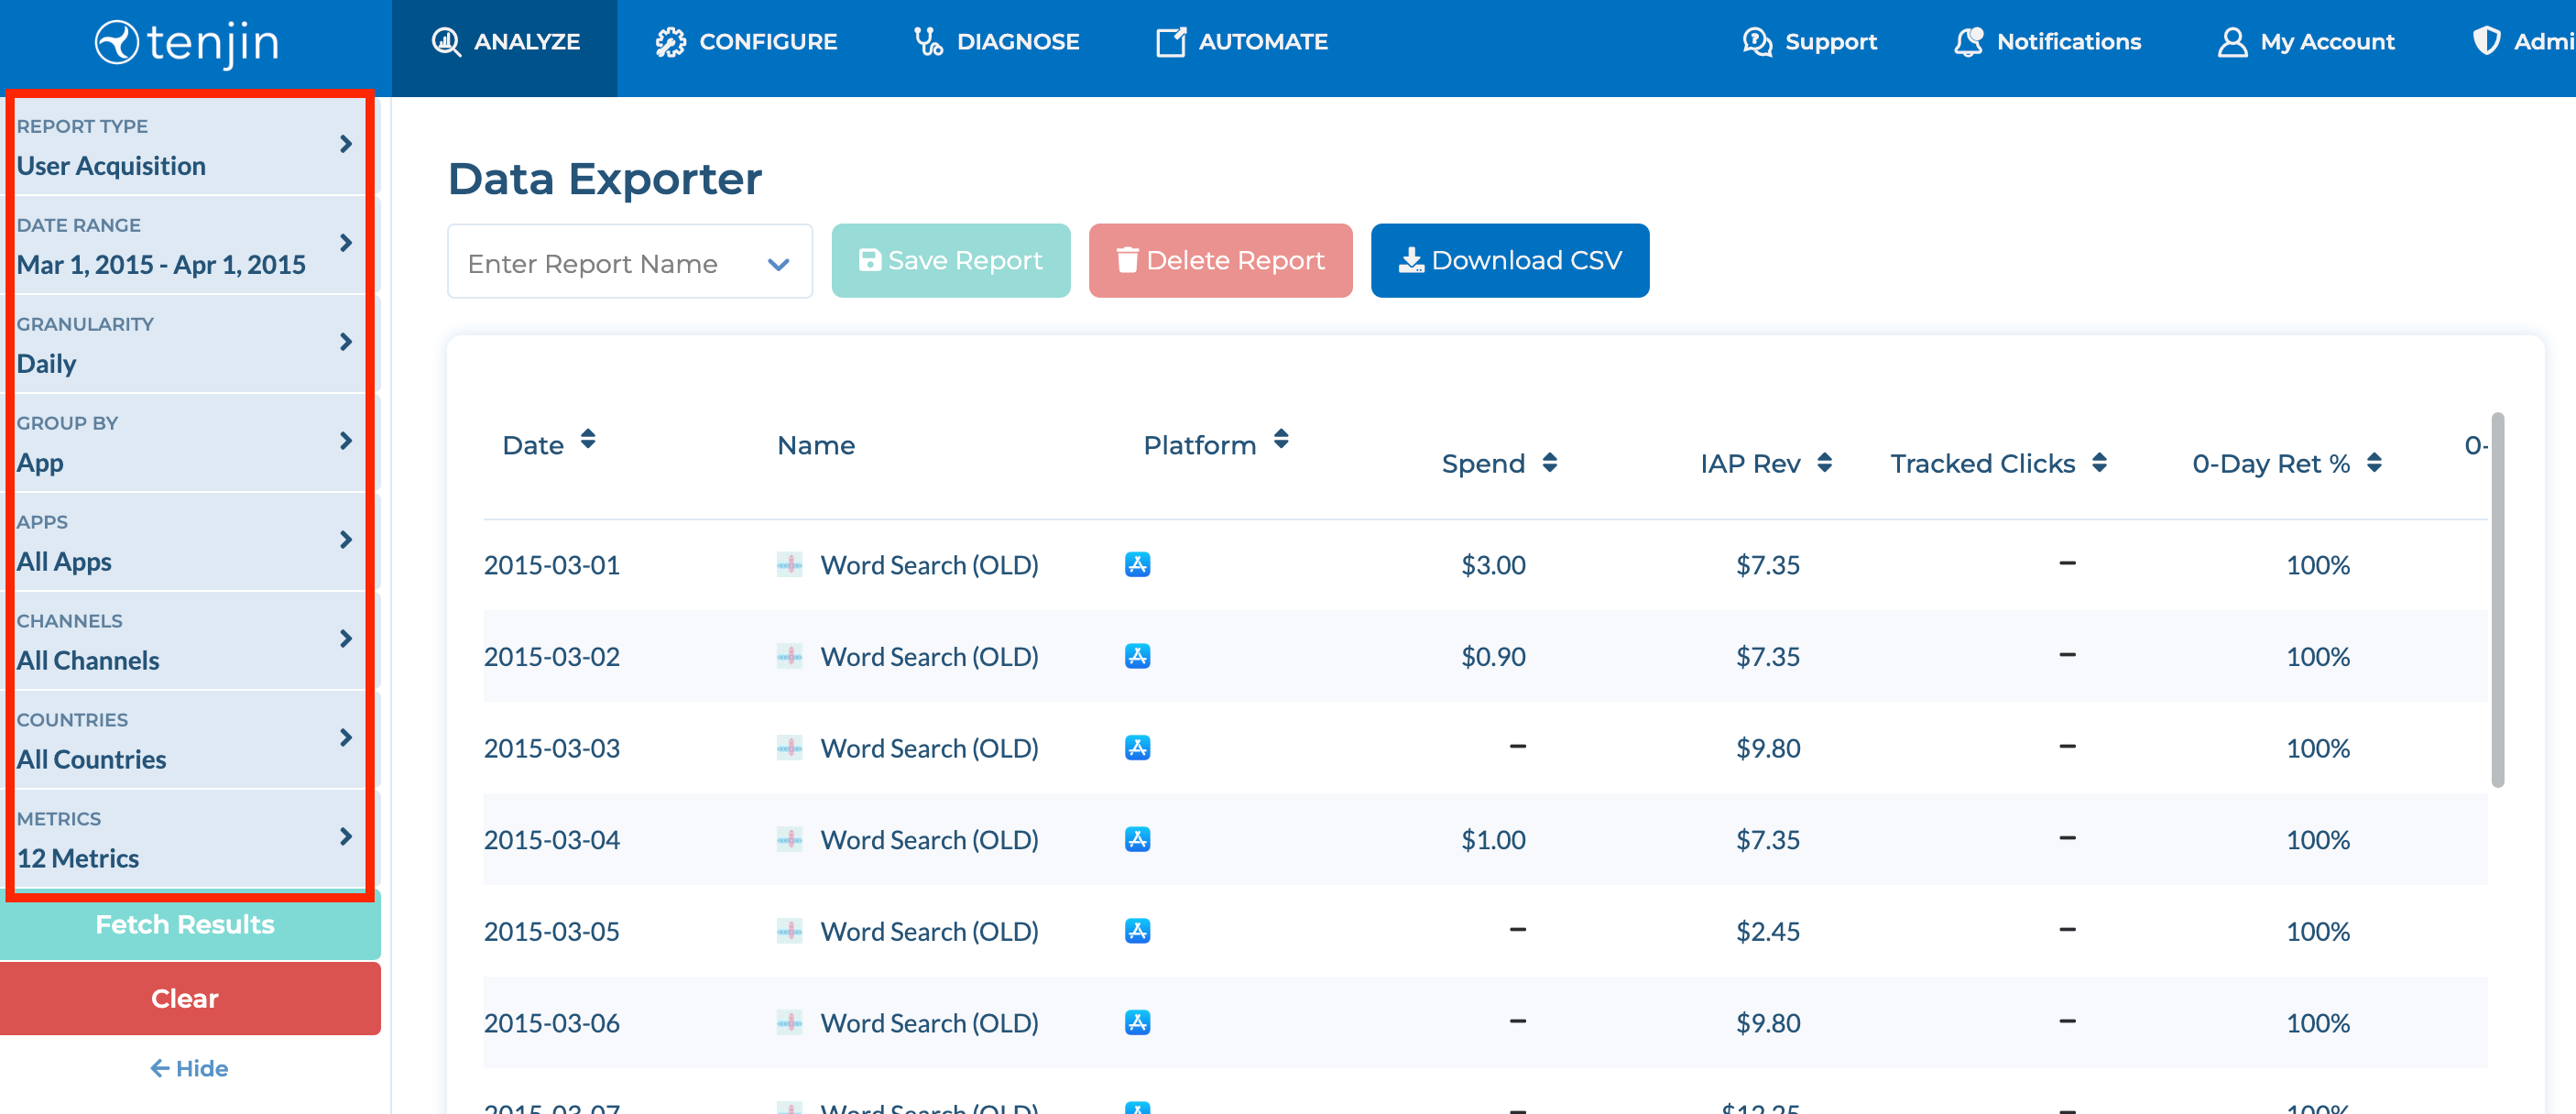Click Word Search (OLD) name in 2015-03-05 row
This screenshot has width=2576, height=1114.
coord(929,931)
